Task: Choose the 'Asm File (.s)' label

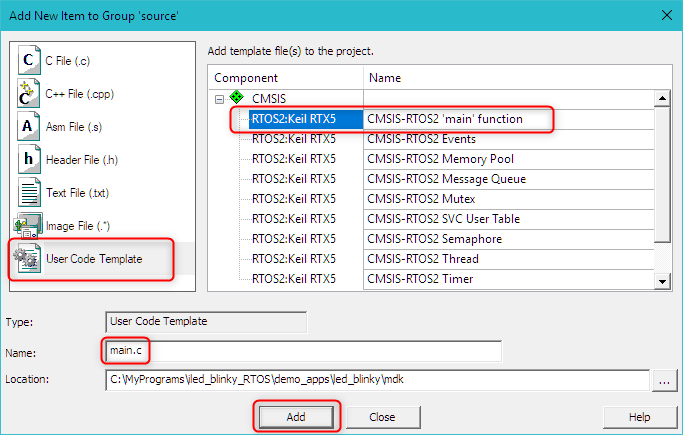Action: (x=74, y=127)
